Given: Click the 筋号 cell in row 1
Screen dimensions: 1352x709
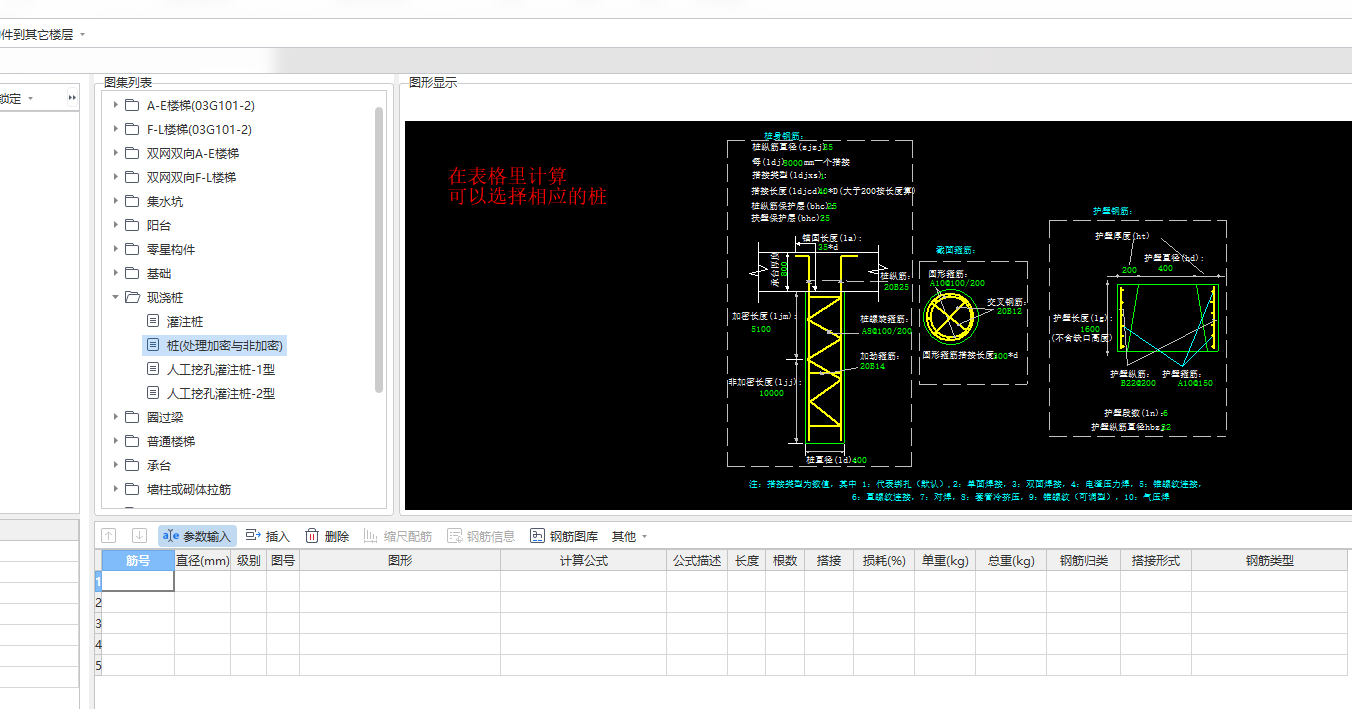Looking at the screenshot, I should point(138,581).
